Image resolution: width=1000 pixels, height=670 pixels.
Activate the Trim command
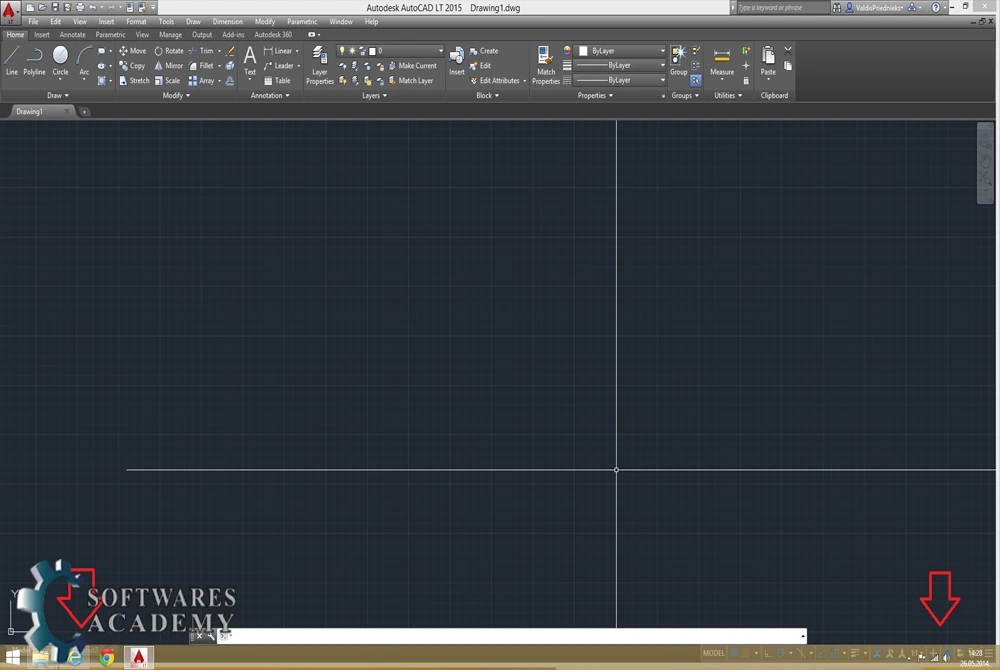pyautogui.click(x=201, y=50)
